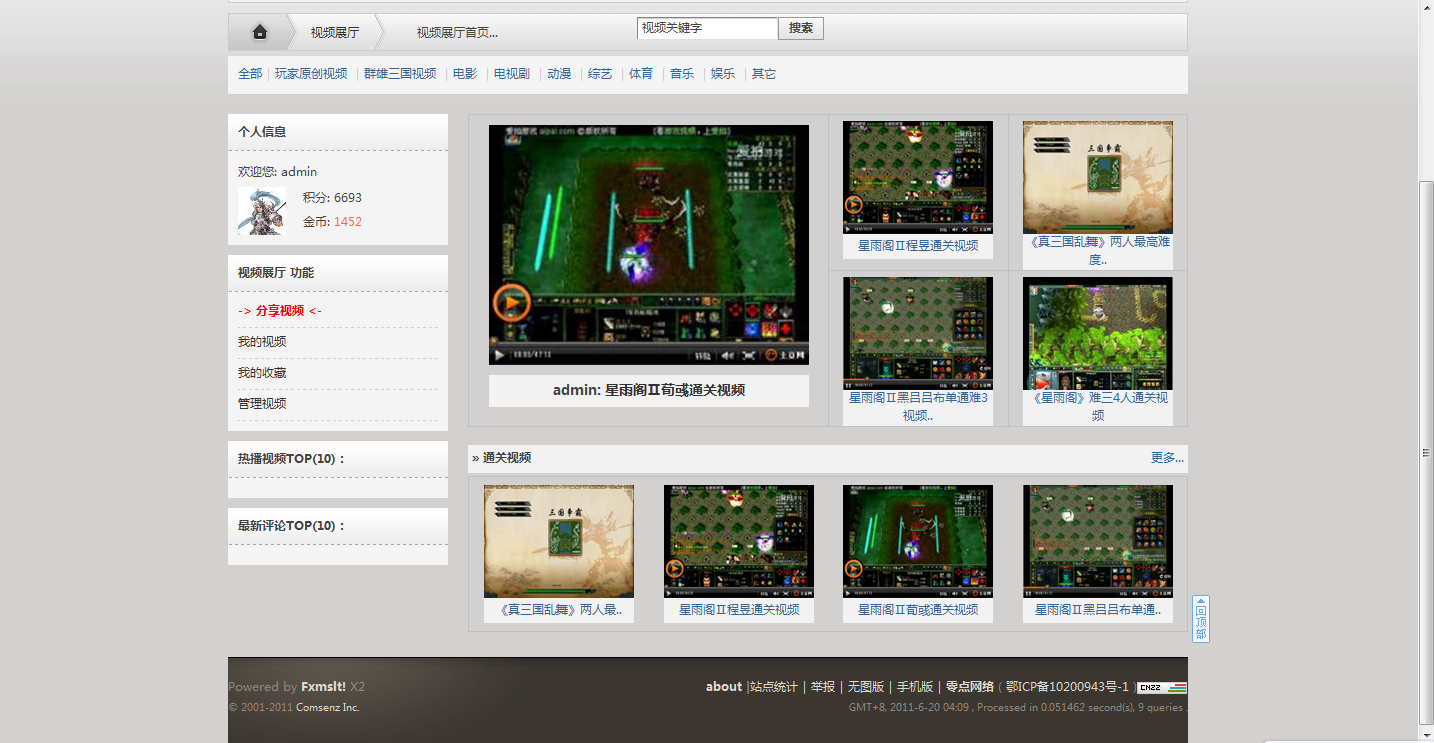Click the FxmsIt! link in footer
This screenshot has height=743, width=1434.
(323, 687)
